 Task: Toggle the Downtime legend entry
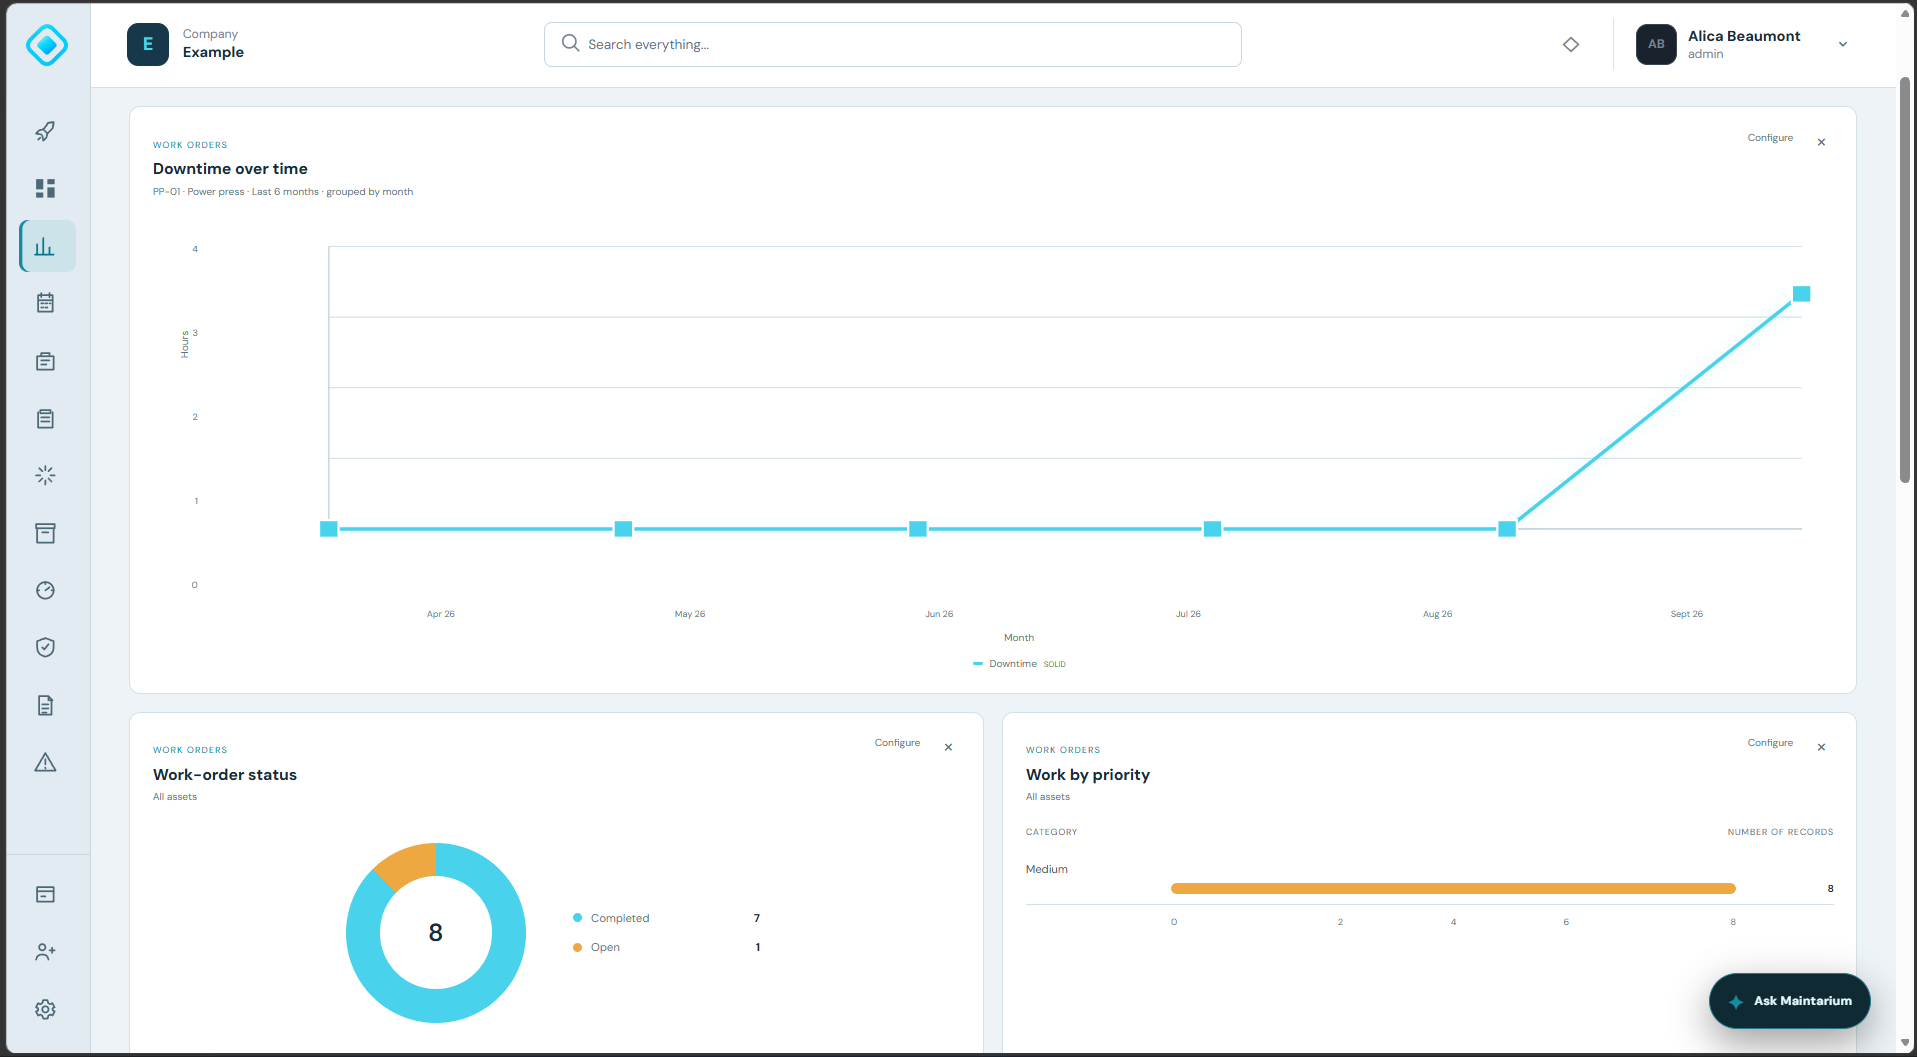coord(1019,664)
